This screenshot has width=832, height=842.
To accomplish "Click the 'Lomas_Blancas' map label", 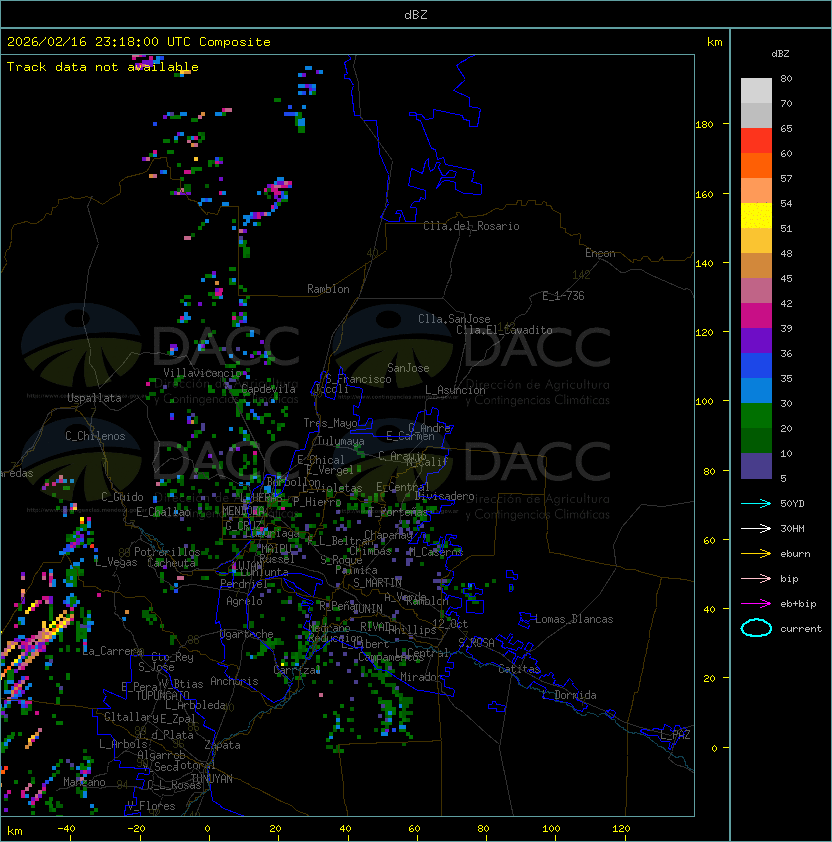I will coord(574,619).
